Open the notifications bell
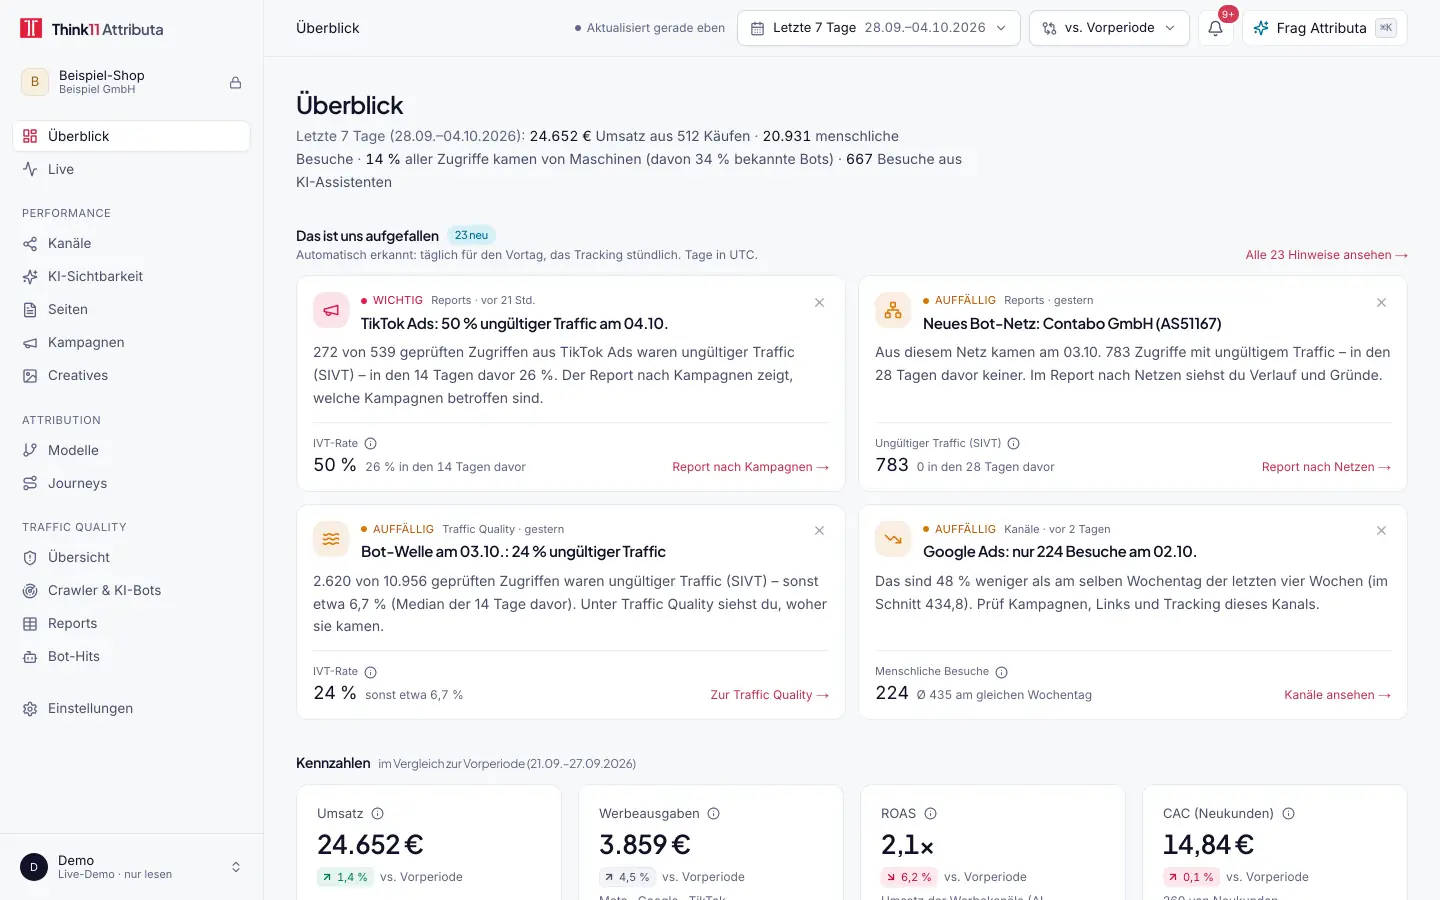1440x900 pixels. point(1215,28)
